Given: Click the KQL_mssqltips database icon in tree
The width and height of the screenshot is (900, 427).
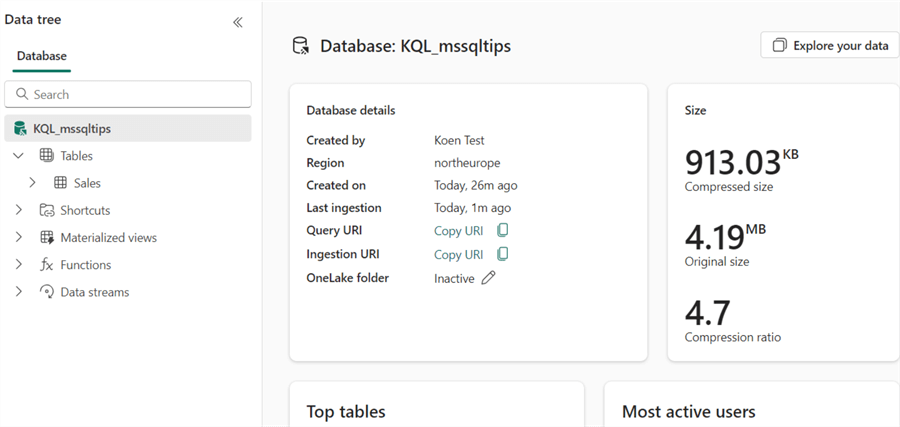Looking at the screenshot, I should pyautogui.click(x=19, y=129).
